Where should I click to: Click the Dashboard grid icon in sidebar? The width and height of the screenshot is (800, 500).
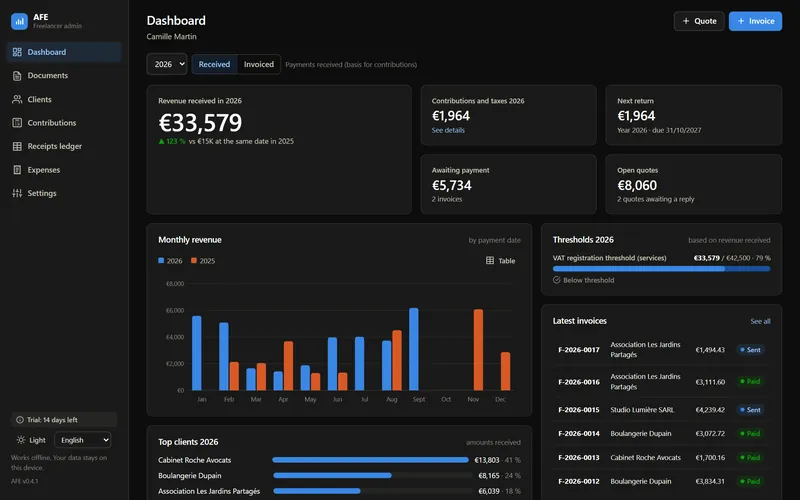click(17, 52)
